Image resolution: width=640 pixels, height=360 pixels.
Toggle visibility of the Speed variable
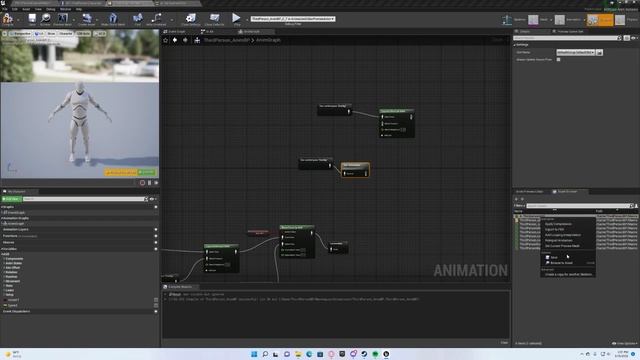(156, 305)
